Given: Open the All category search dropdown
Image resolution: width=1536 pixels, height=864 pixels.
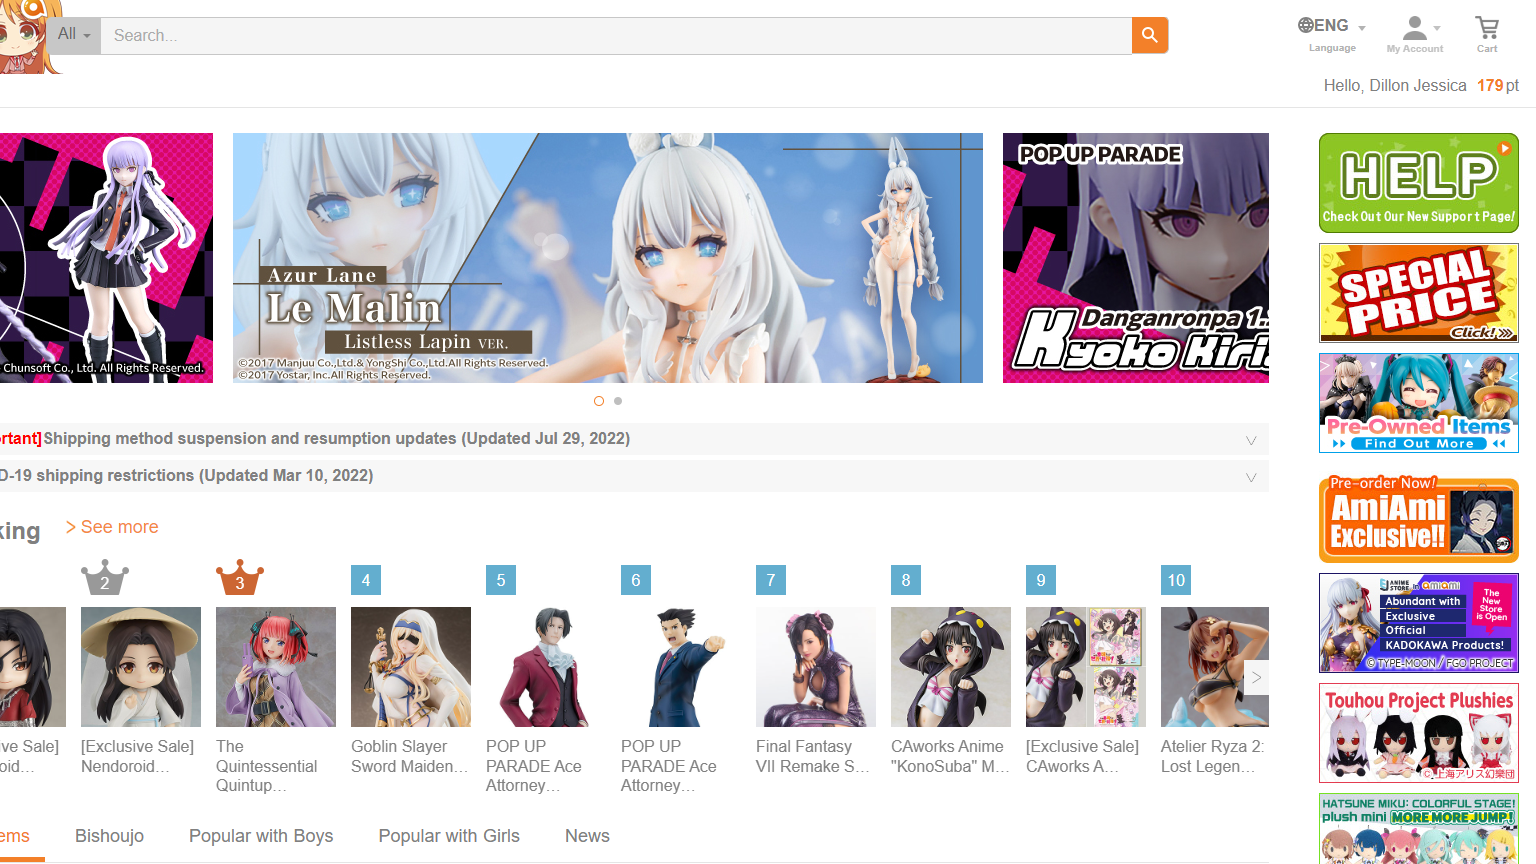Looking at the screenshot, I should [73, 35].
